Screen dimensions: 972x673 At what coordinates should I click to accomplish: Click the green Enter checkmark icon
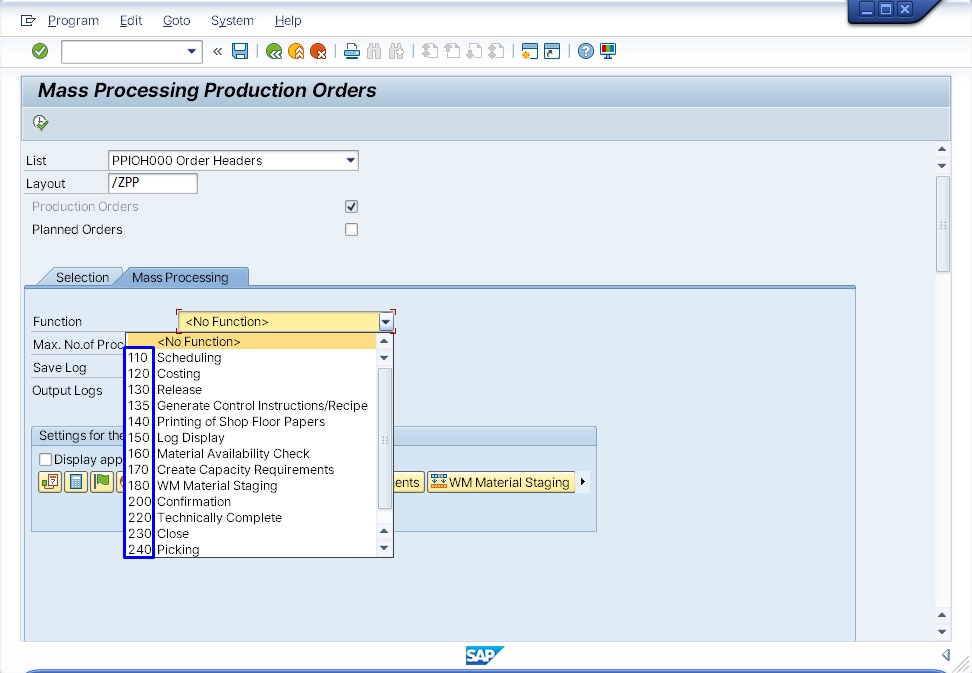pyautogui.click(x=40, y=51)
